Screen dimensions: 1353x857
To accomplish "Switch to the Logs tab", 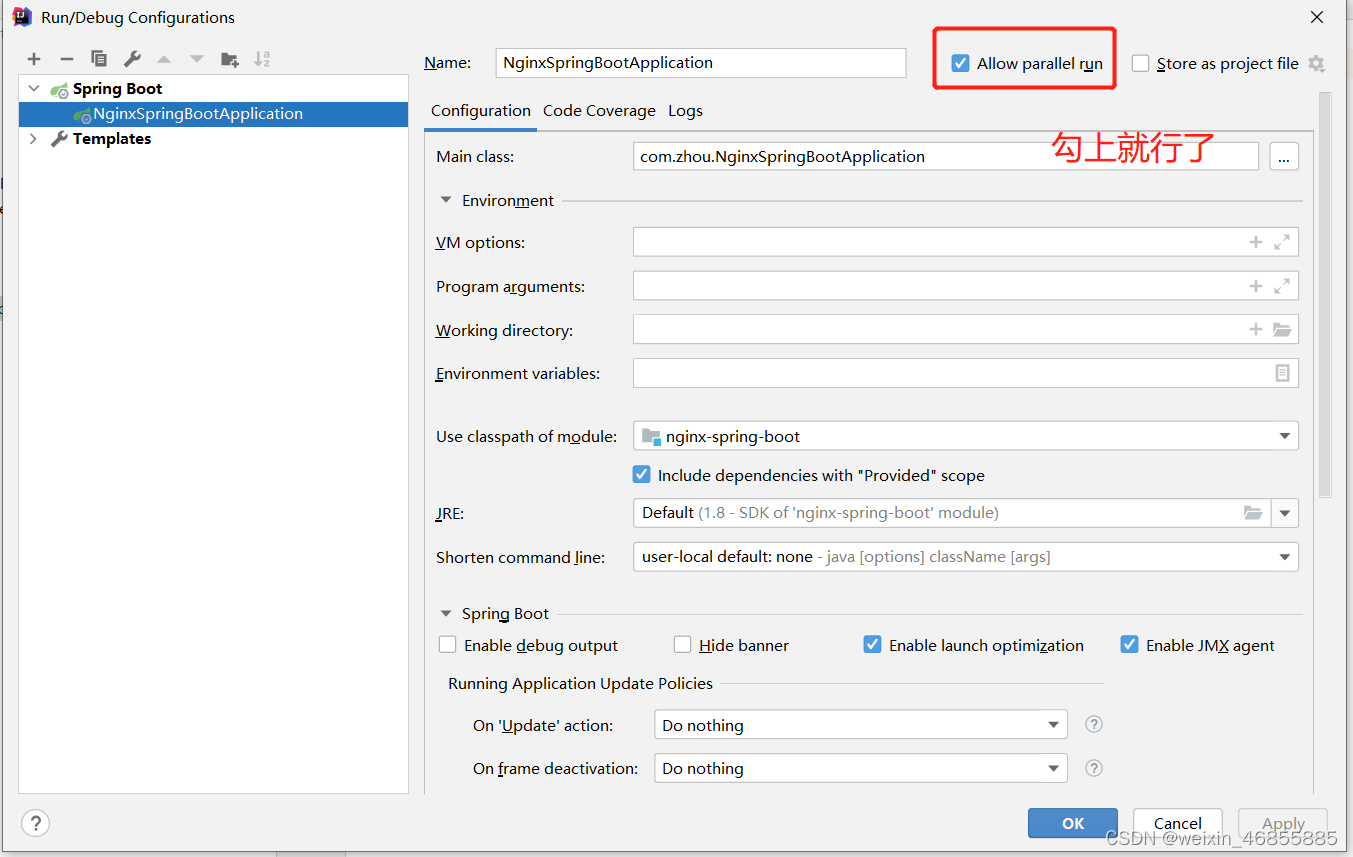I will pyautogui.click(x=685, y=111).
